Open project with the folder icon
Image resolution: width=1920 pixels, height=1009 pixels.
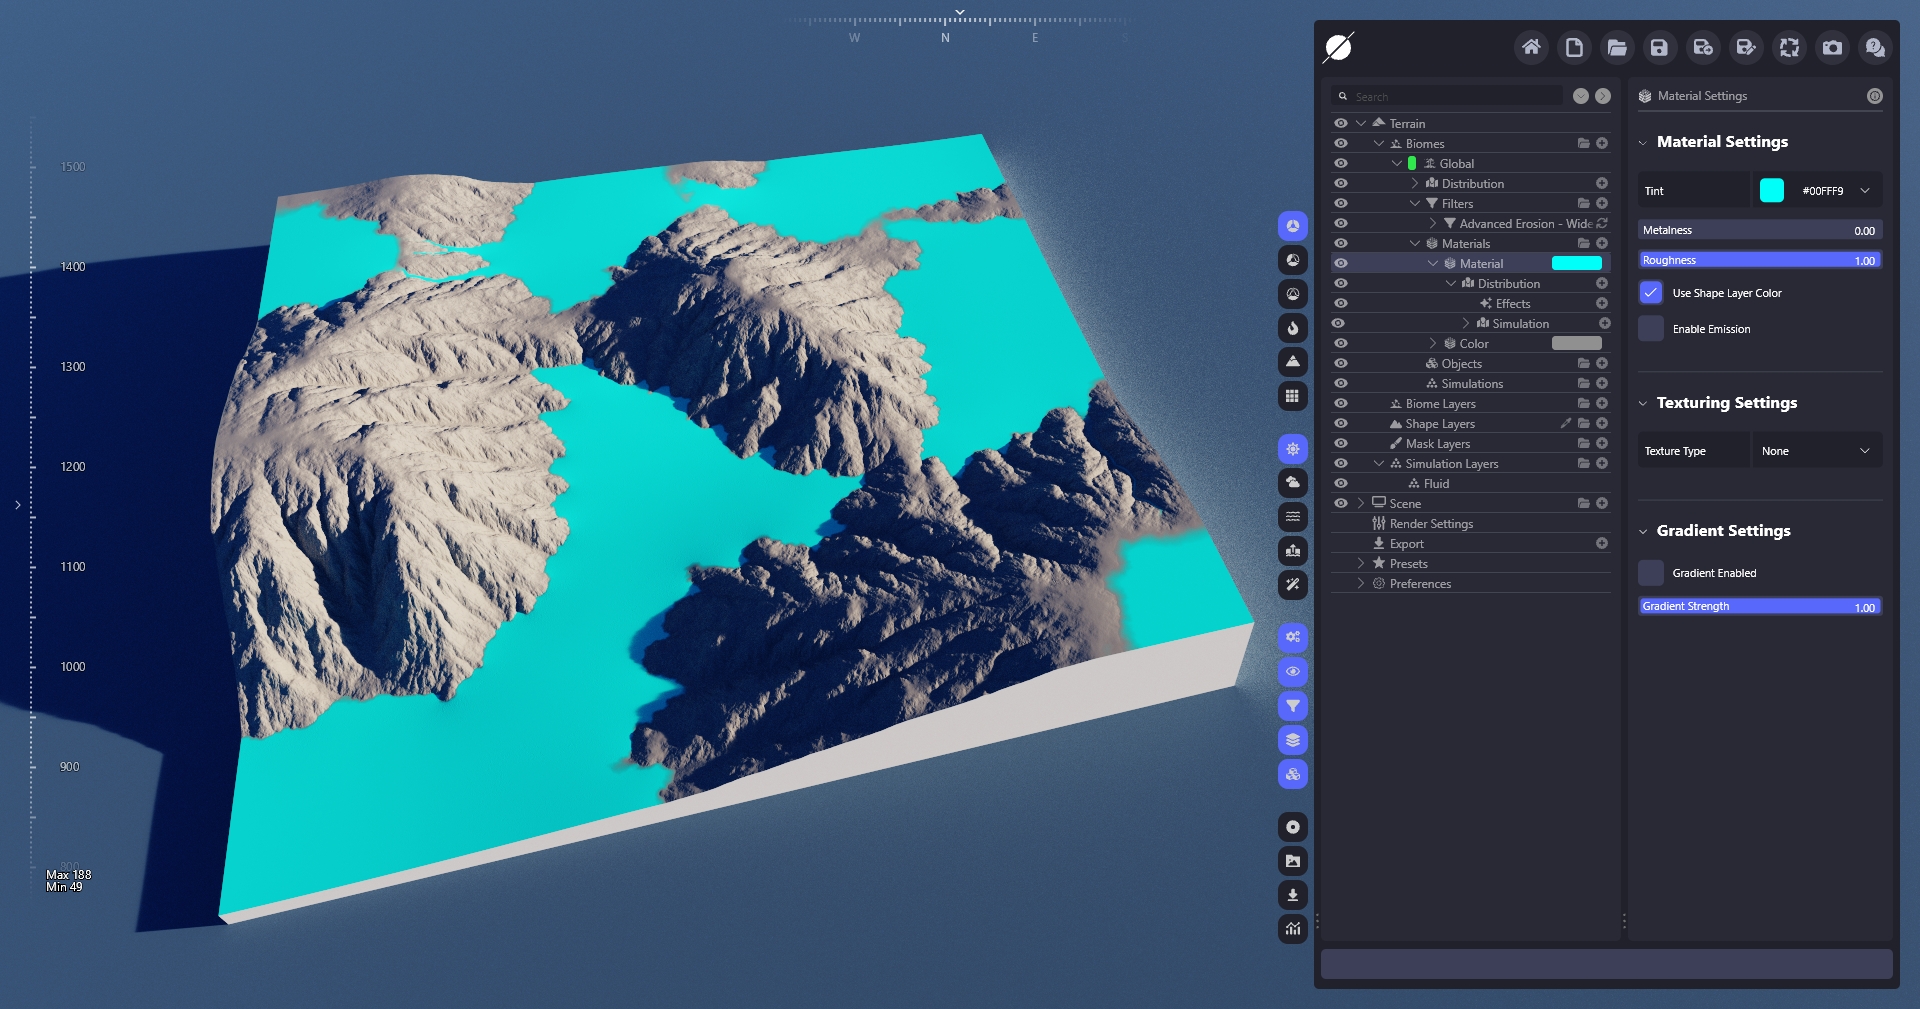1616,47
